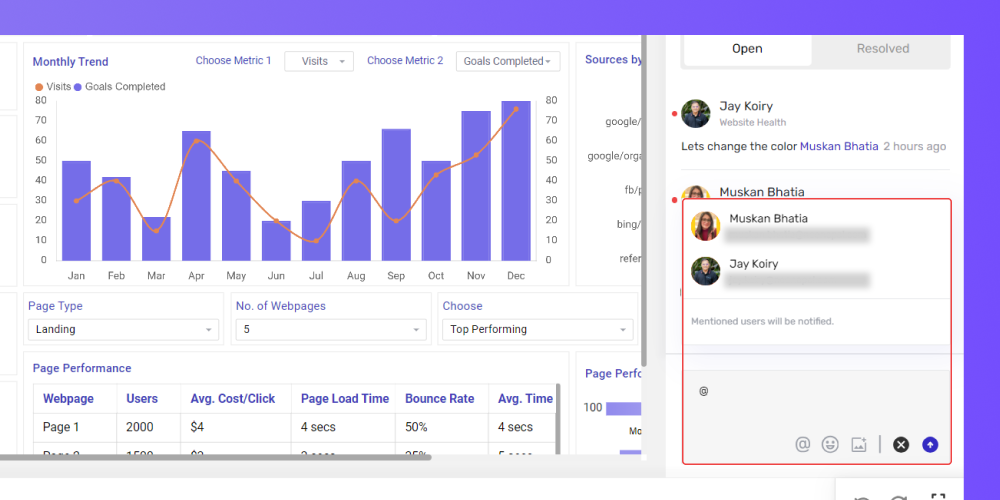The image size is (1000, 500).
Task: Open the Visits metric dropdown
Action: (319, 61)
